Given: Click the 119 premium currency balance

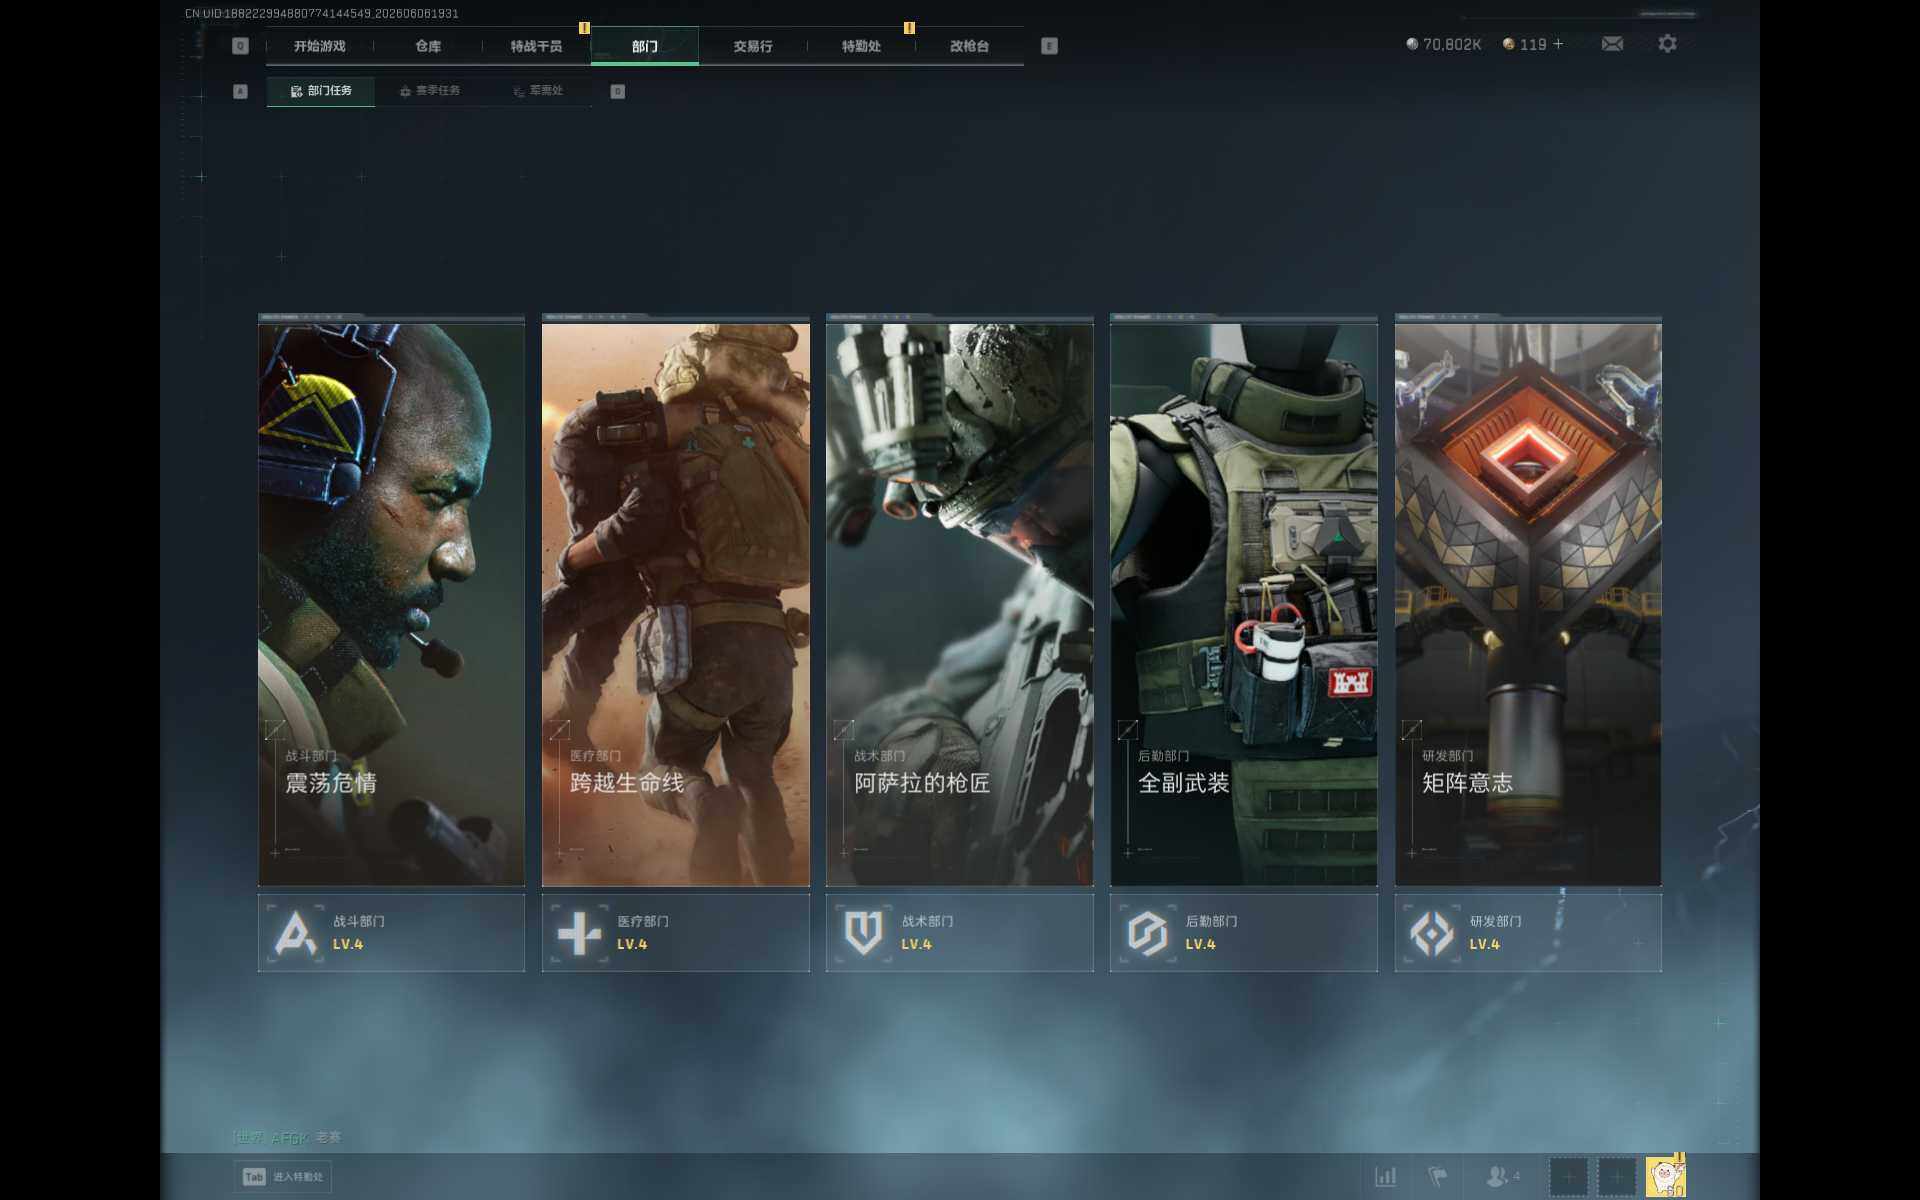Looking at the screenshot, I should click(x=1524, y=44).
